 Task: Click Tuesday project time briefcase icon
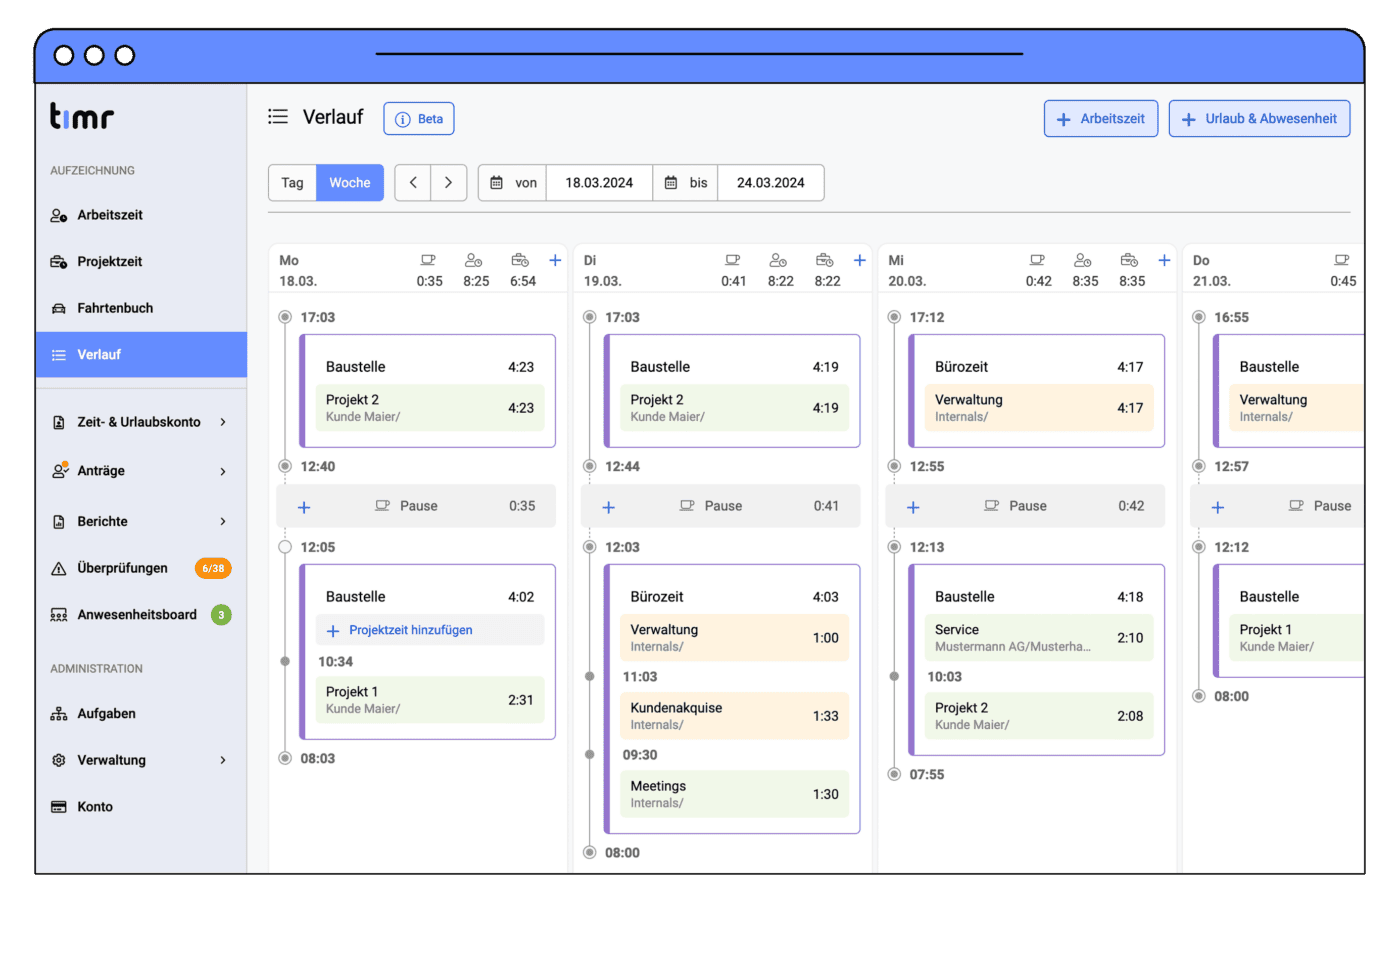click(824, 260)
